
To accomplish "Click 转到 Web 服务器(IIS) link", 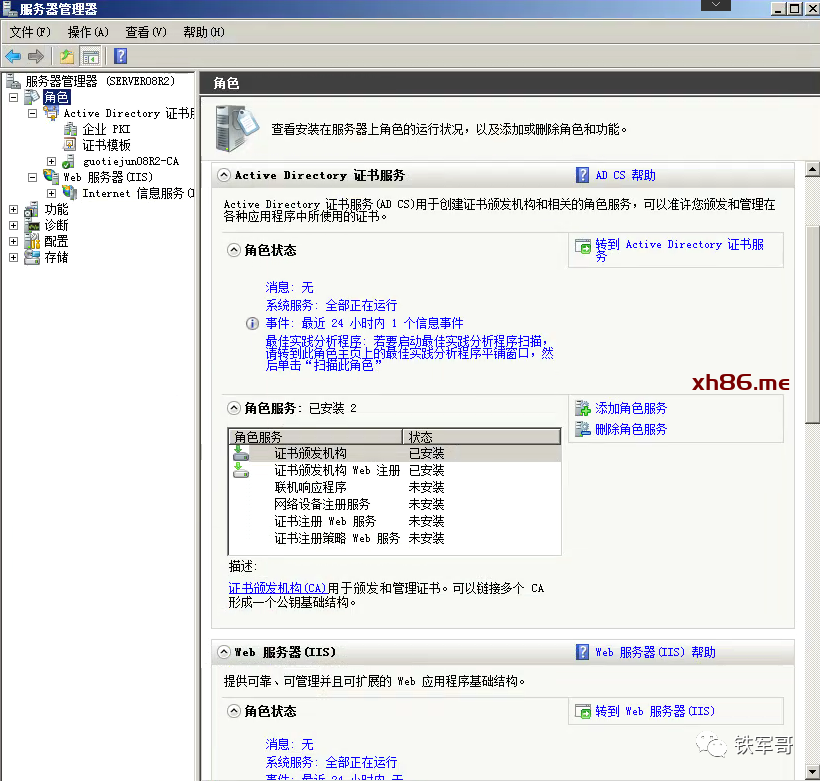I will tap(655, 711).
